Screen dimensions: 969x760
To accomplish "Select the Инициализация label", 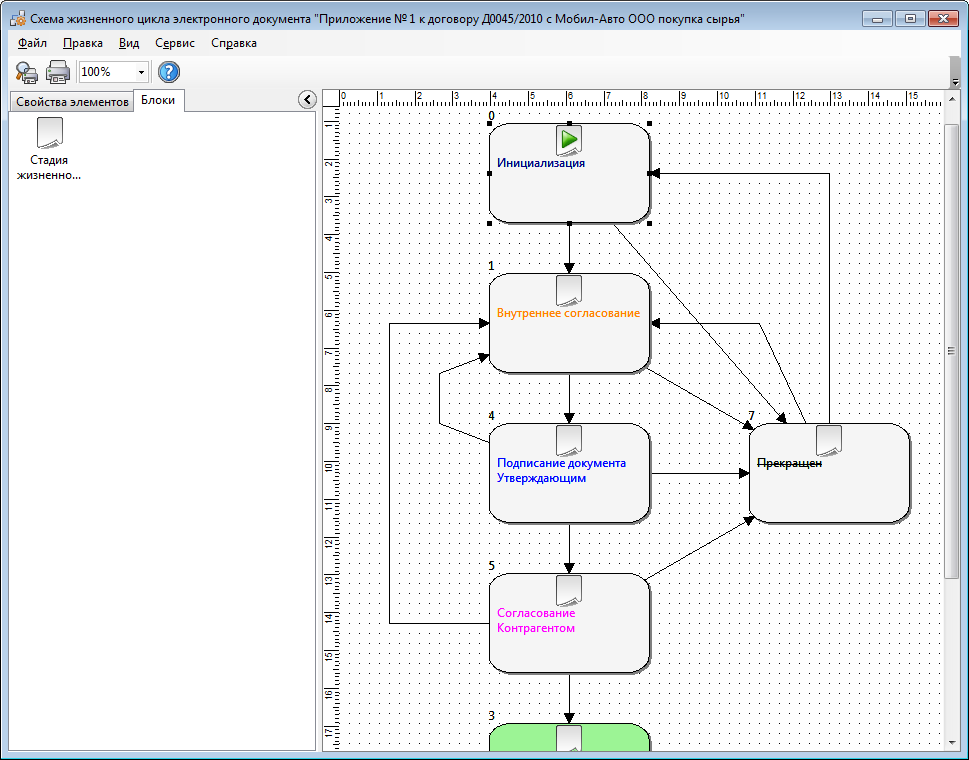I will [541, 163].
